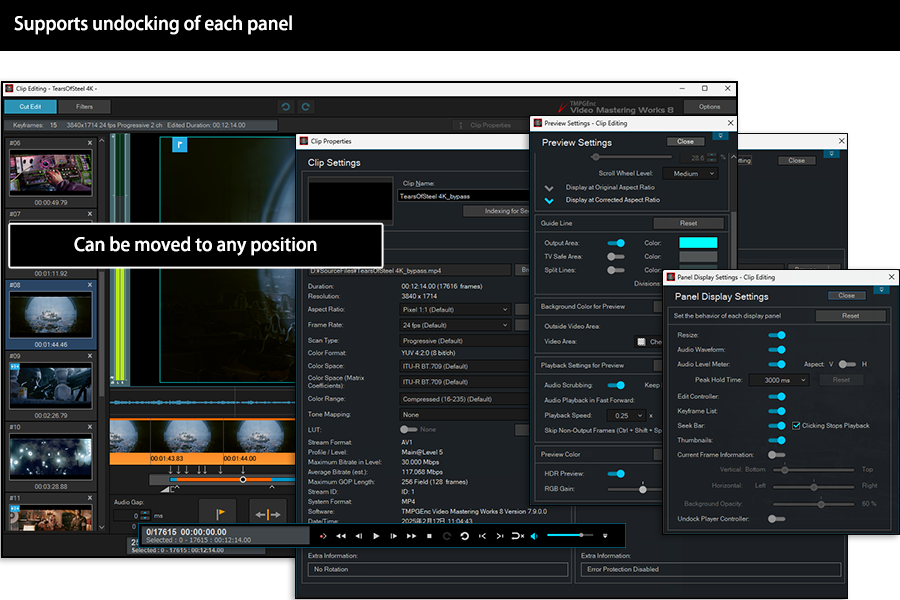
Task: Toggle the loop-off icon beside the speaker
Action: 517,536
